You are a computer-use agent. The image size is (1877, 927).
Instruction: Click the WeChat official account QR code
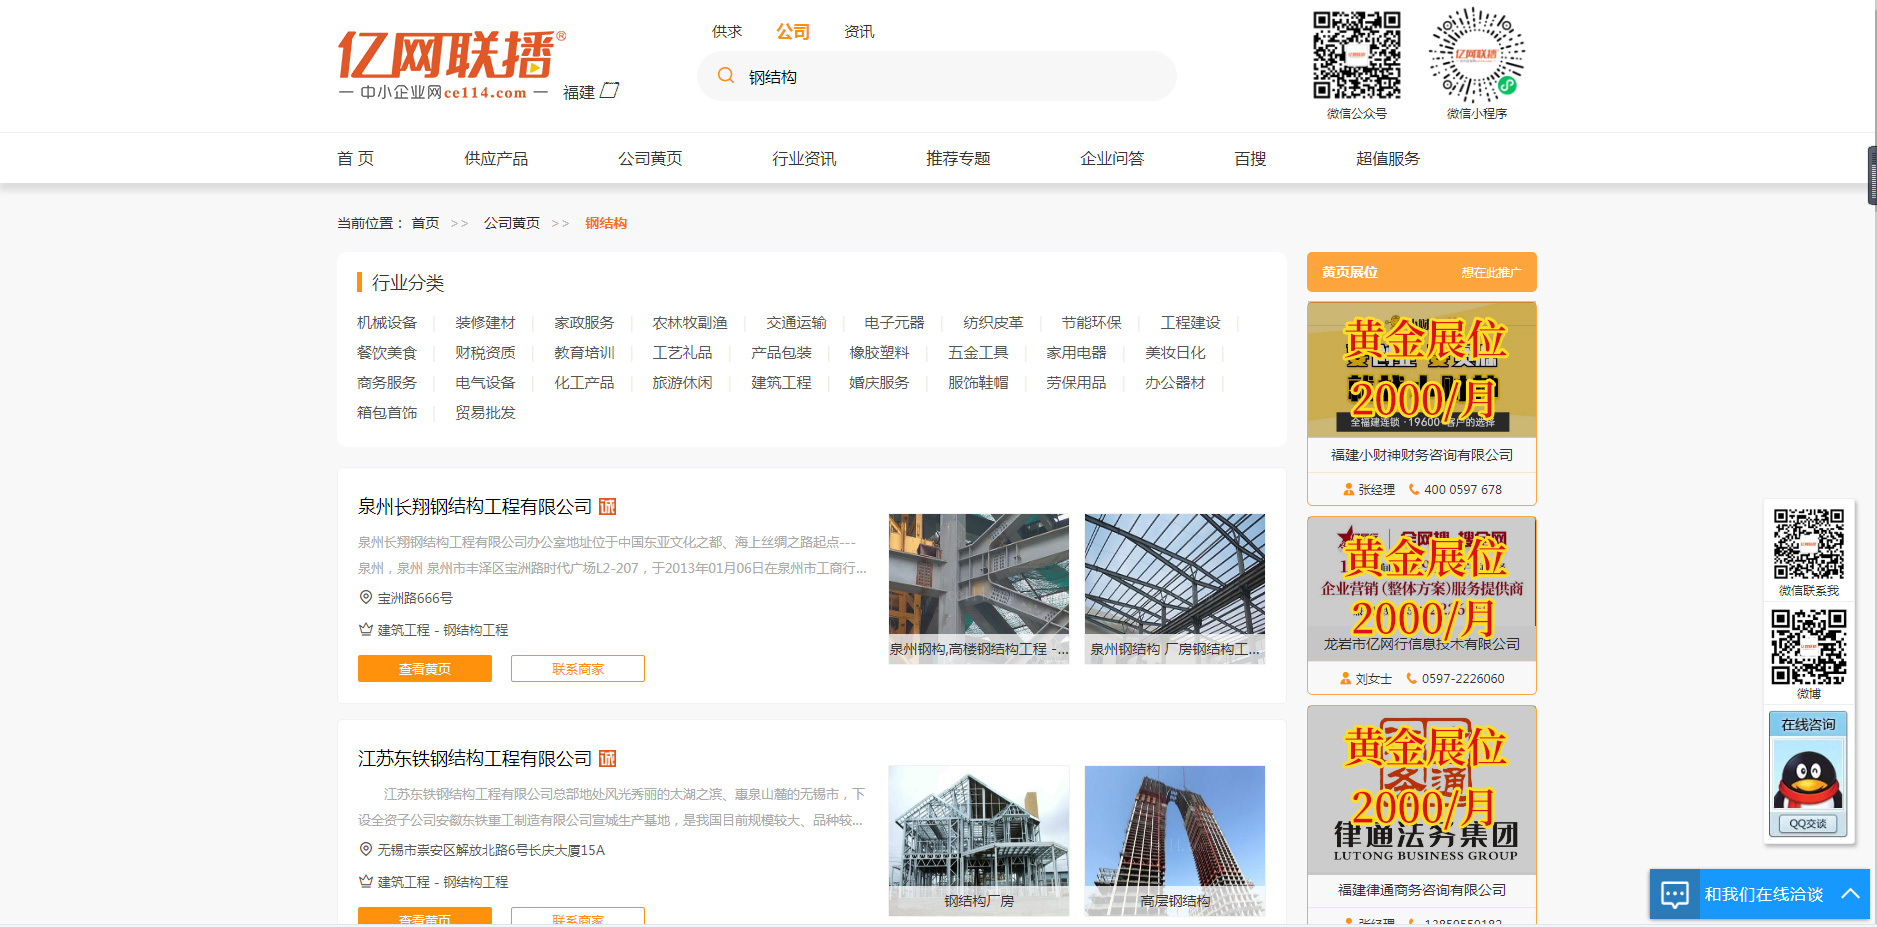pyautogui.click(x=1356, y=56)
